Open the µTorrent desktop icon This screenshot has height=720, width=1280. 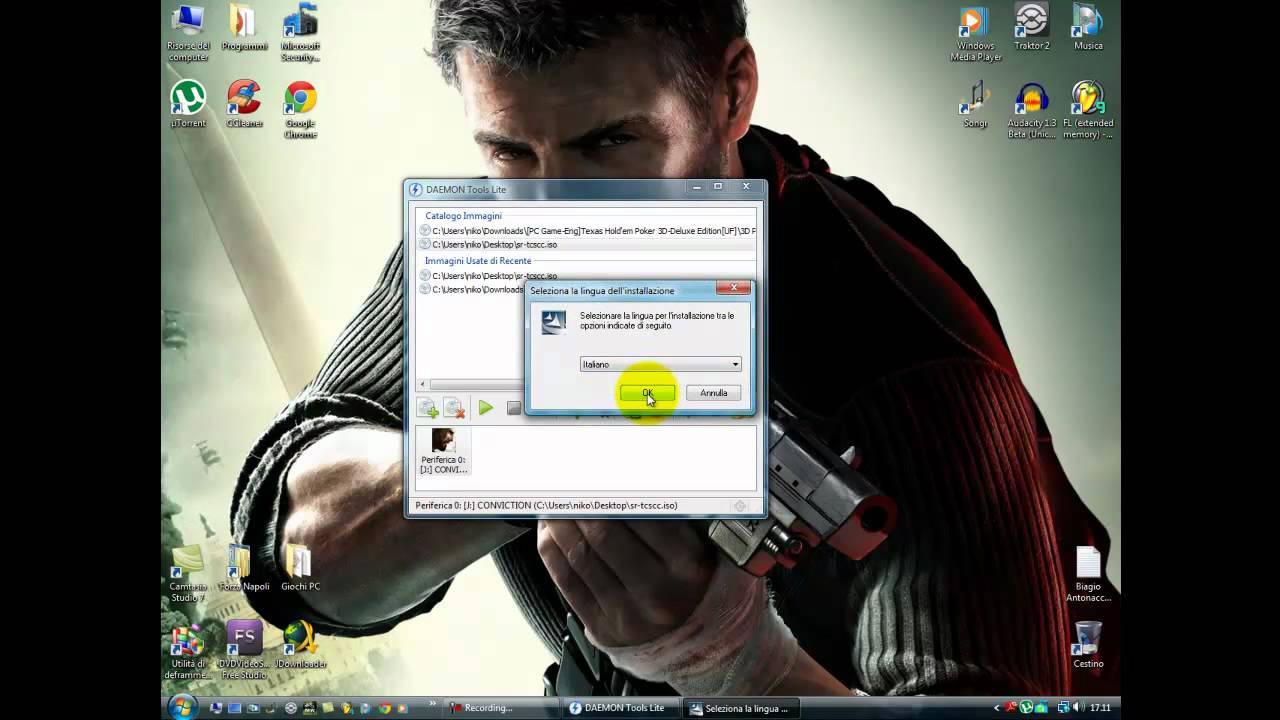188,105
